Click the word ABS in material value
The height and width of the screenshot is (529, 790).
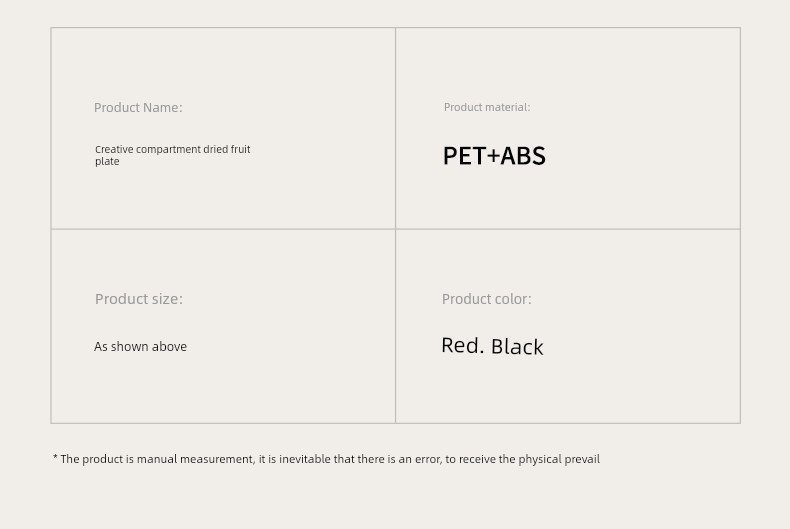(x=523, y=156)
